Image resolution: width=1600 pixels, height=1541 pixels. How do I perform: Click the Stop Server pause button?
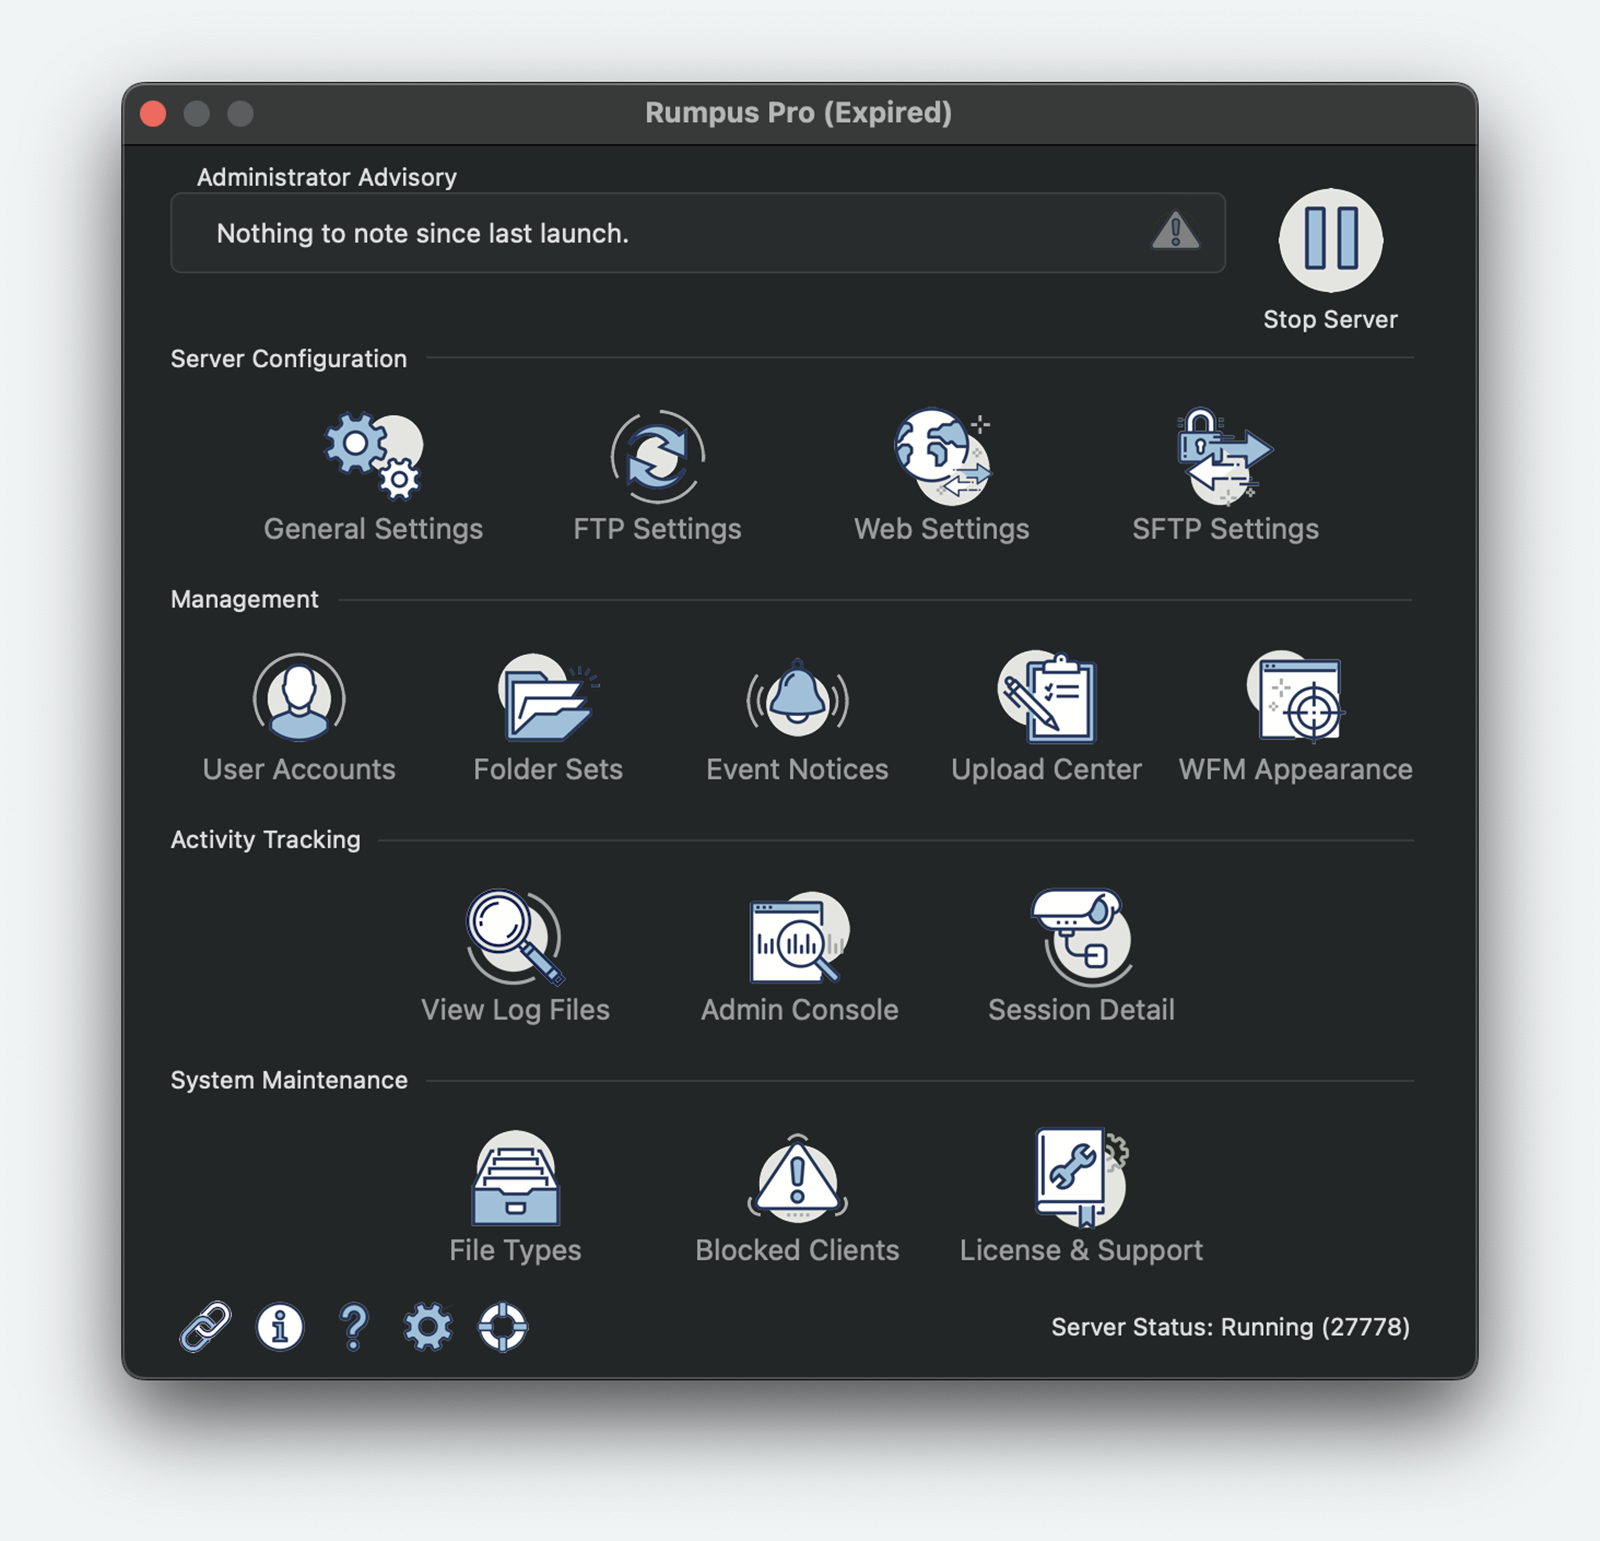pos(1330,240)
